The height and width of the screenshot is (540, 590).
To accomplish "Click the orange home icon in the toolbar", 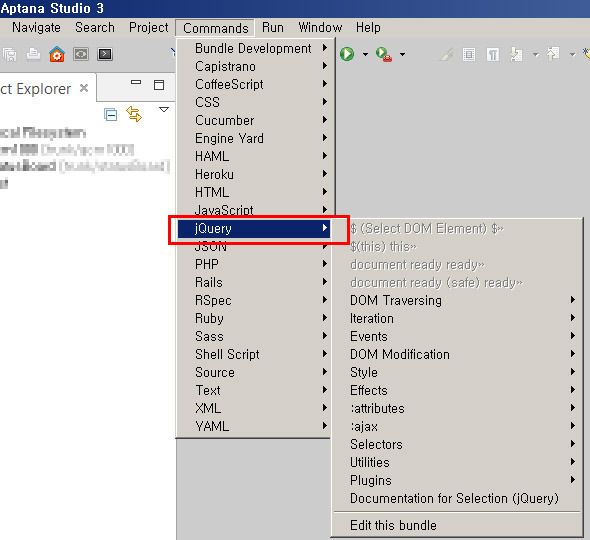I will click(57, 54).
